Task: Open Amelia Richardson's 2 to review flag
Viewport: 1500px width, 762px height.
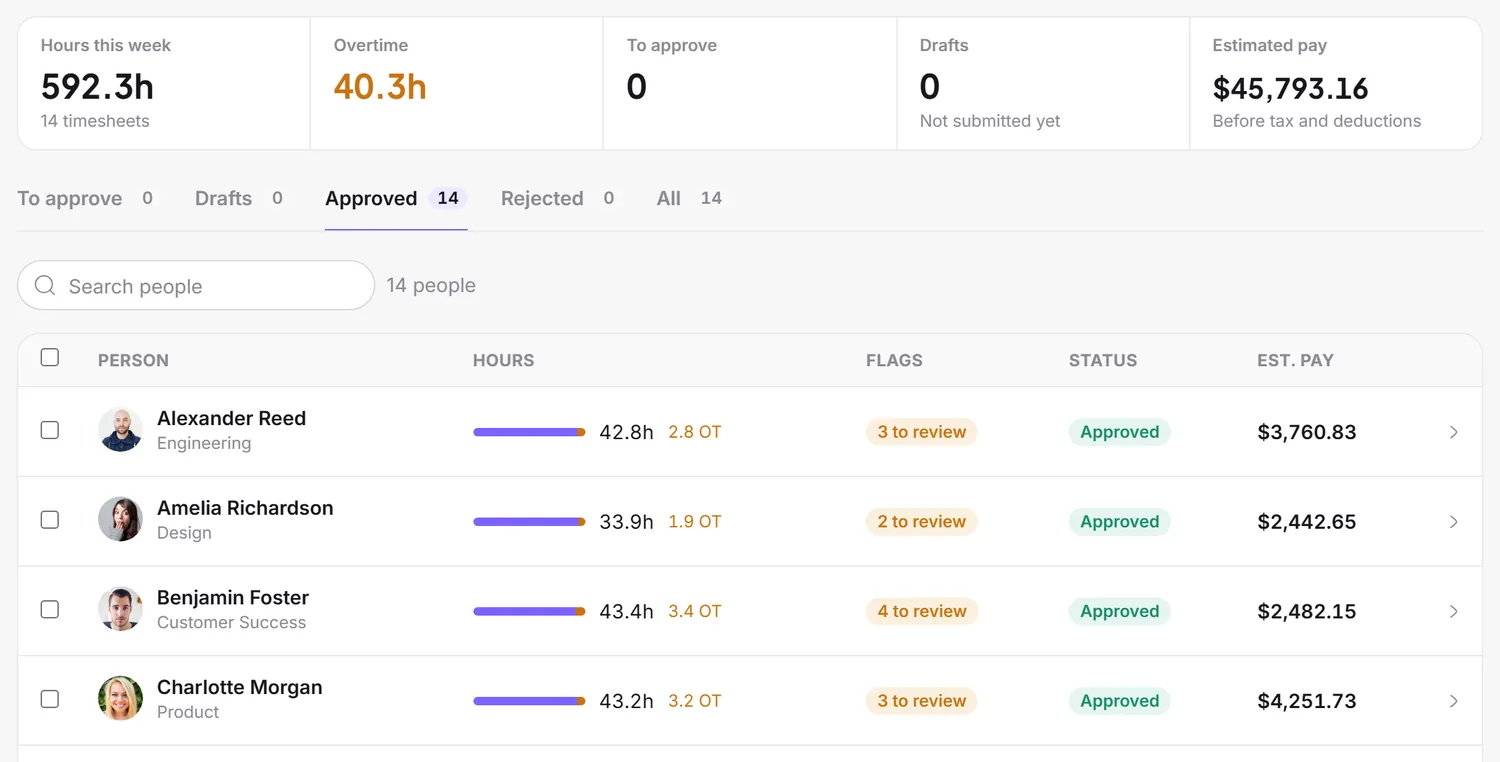Action: coord(922,522)
